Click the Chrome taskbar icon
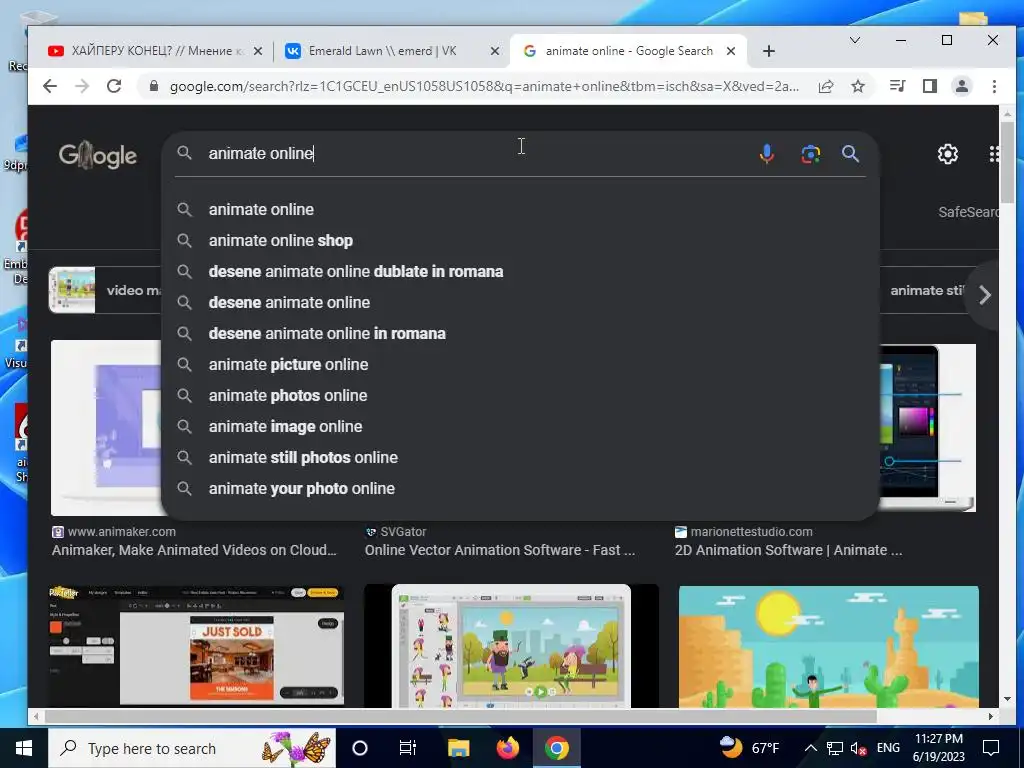Screen dimensions: 1024x768 tap(556, 748)
